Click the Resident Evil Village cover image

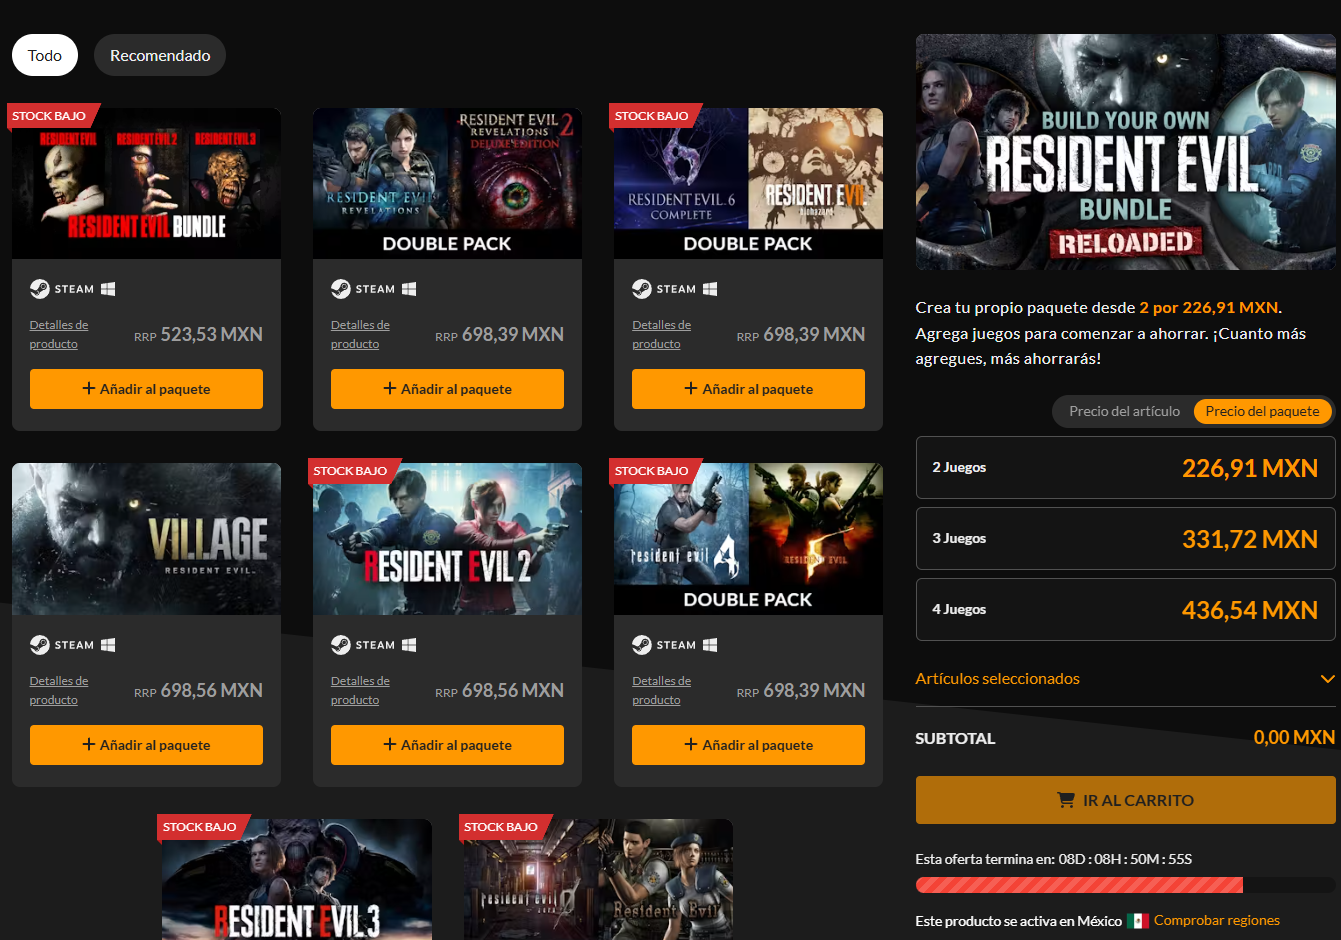[x=146, y=539]
